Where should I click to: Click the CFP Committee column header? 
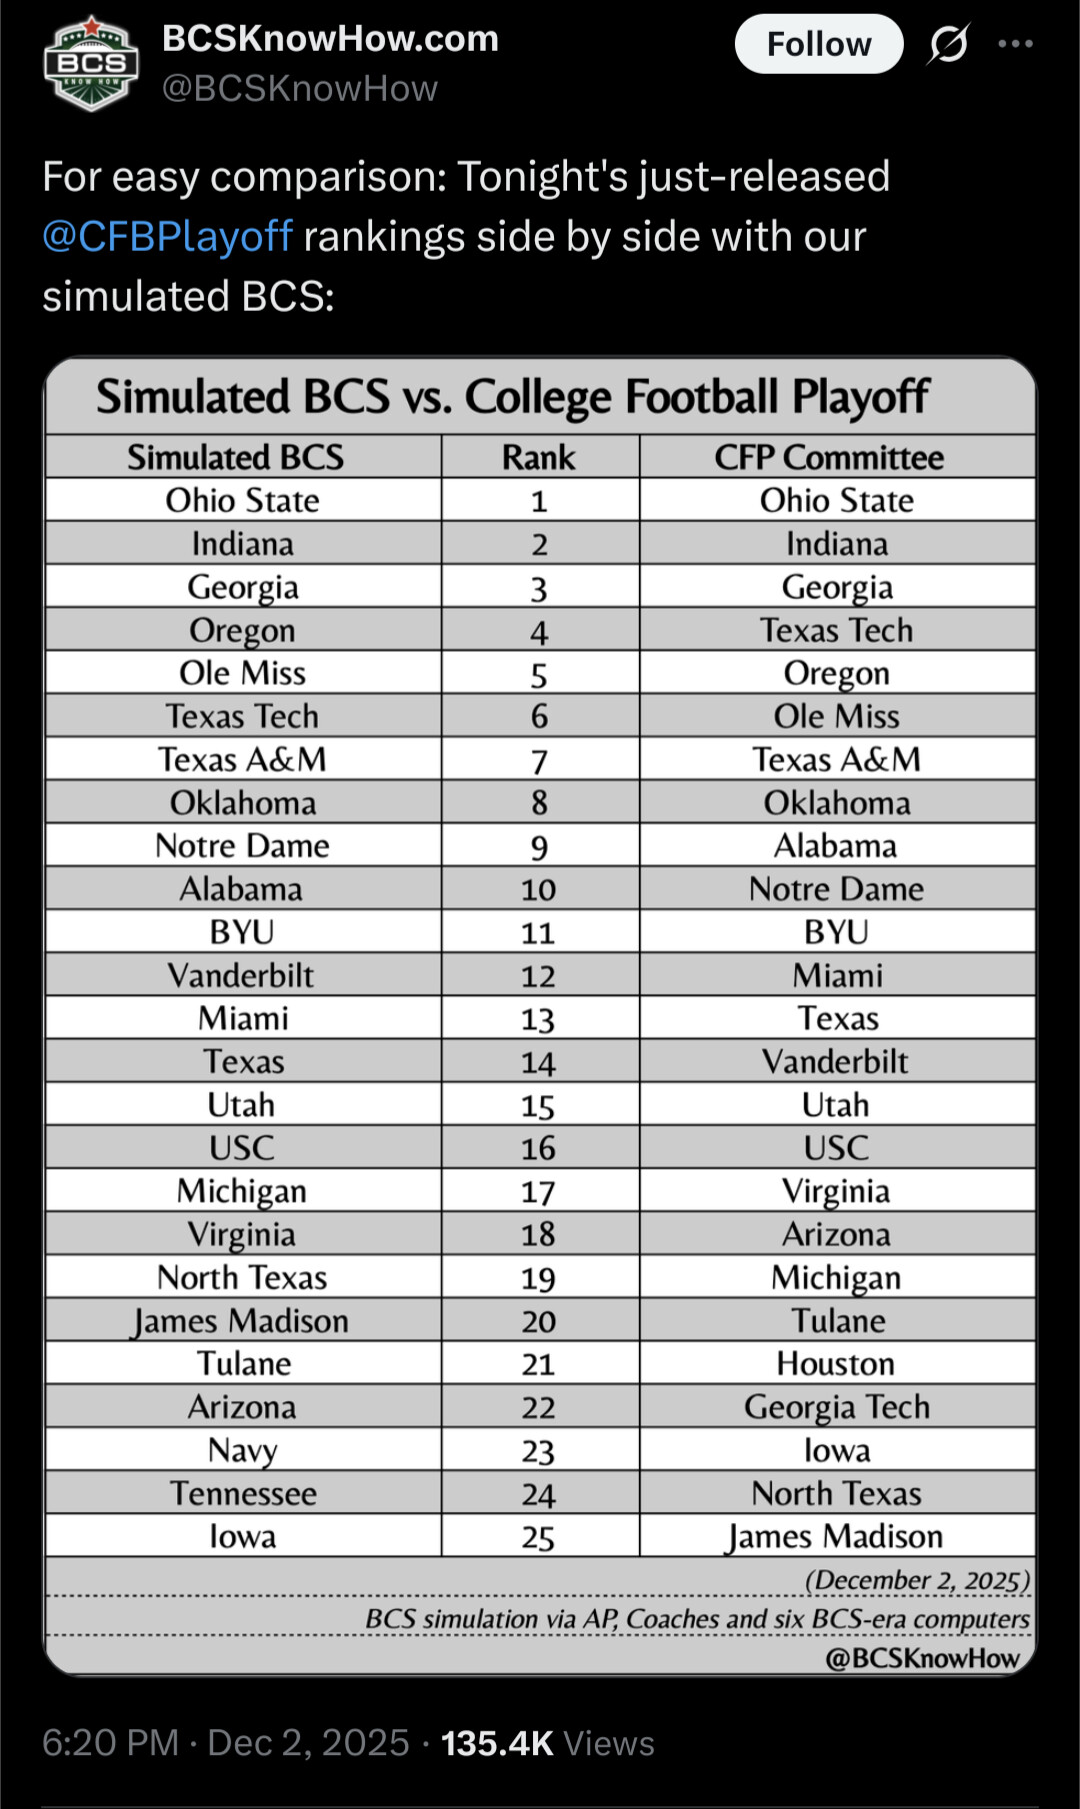(828, 457)
